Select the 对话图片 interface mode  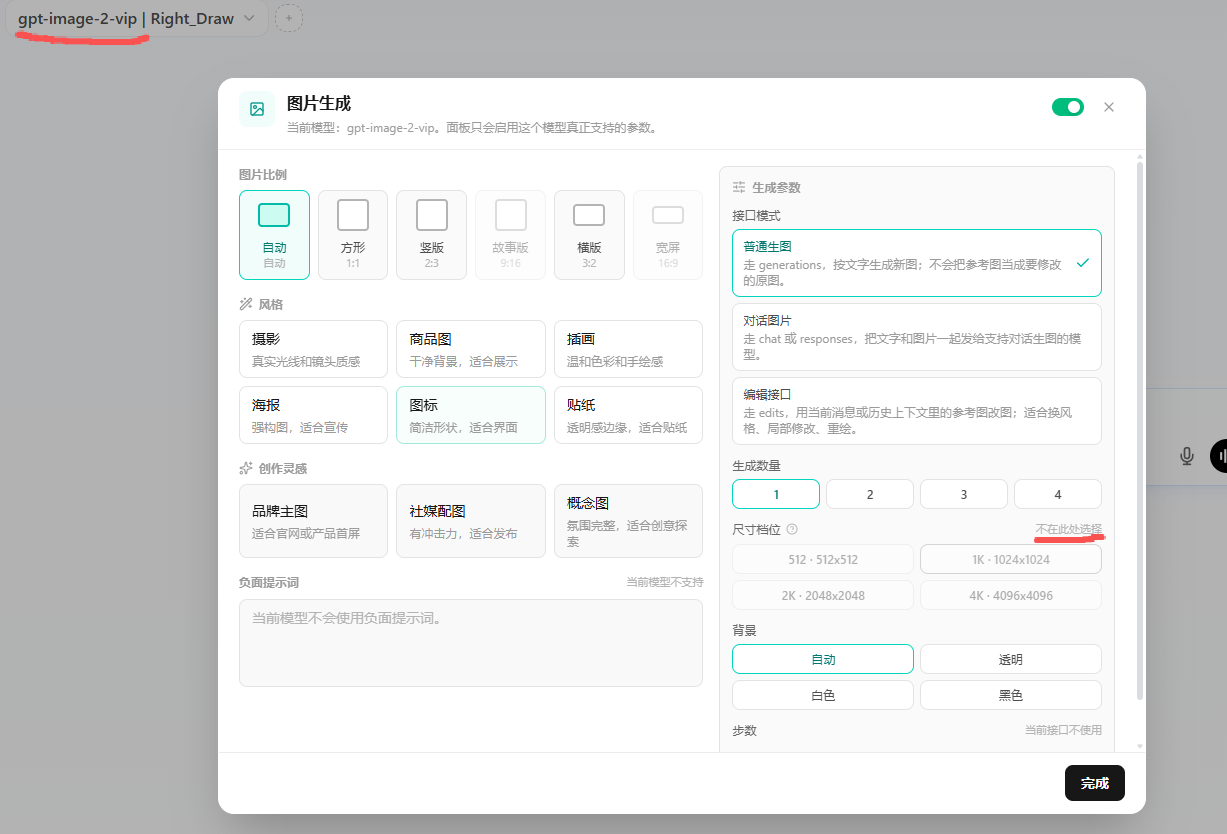(x=917, y=337)
